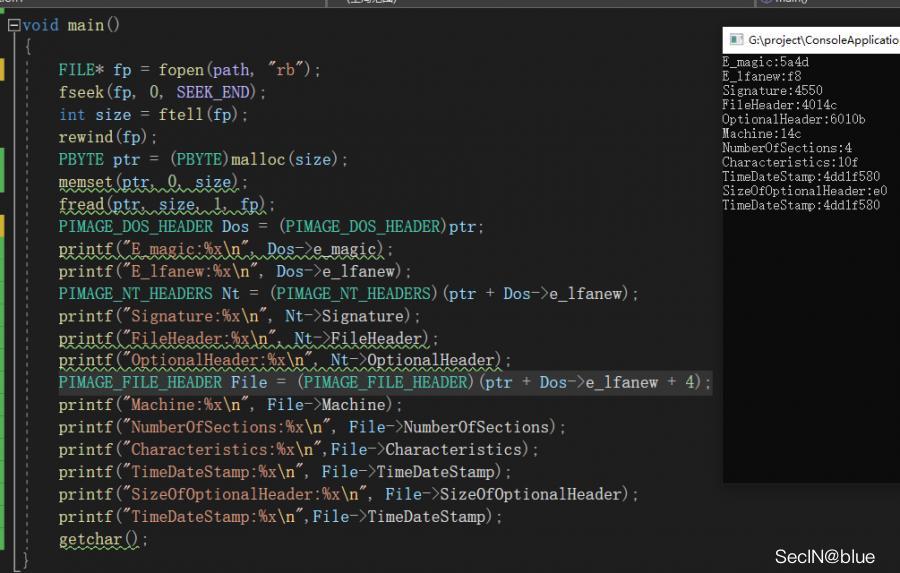Click the NumberOfSections:4 console output line
The height and width of the screenshot is (573, 900).
click(787, 148)
